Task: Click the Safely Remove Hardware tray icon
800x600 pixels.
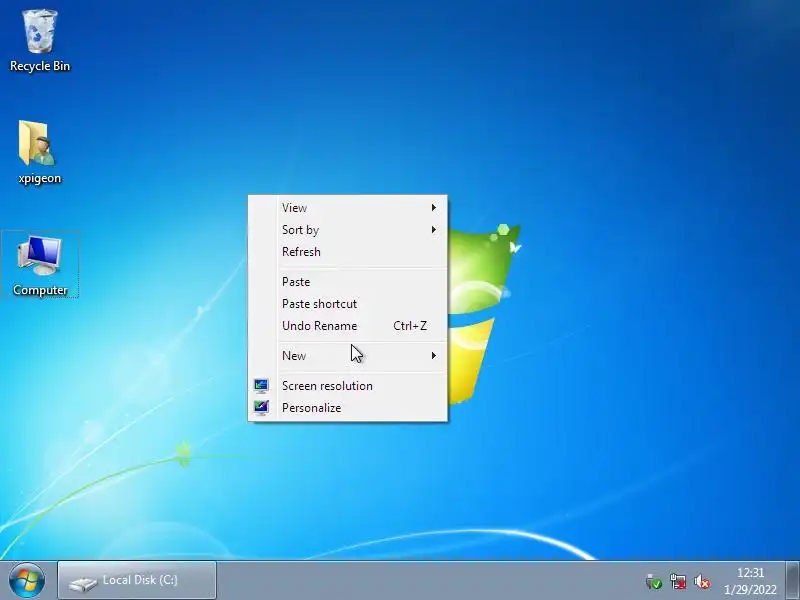Action: coord(653,581)
